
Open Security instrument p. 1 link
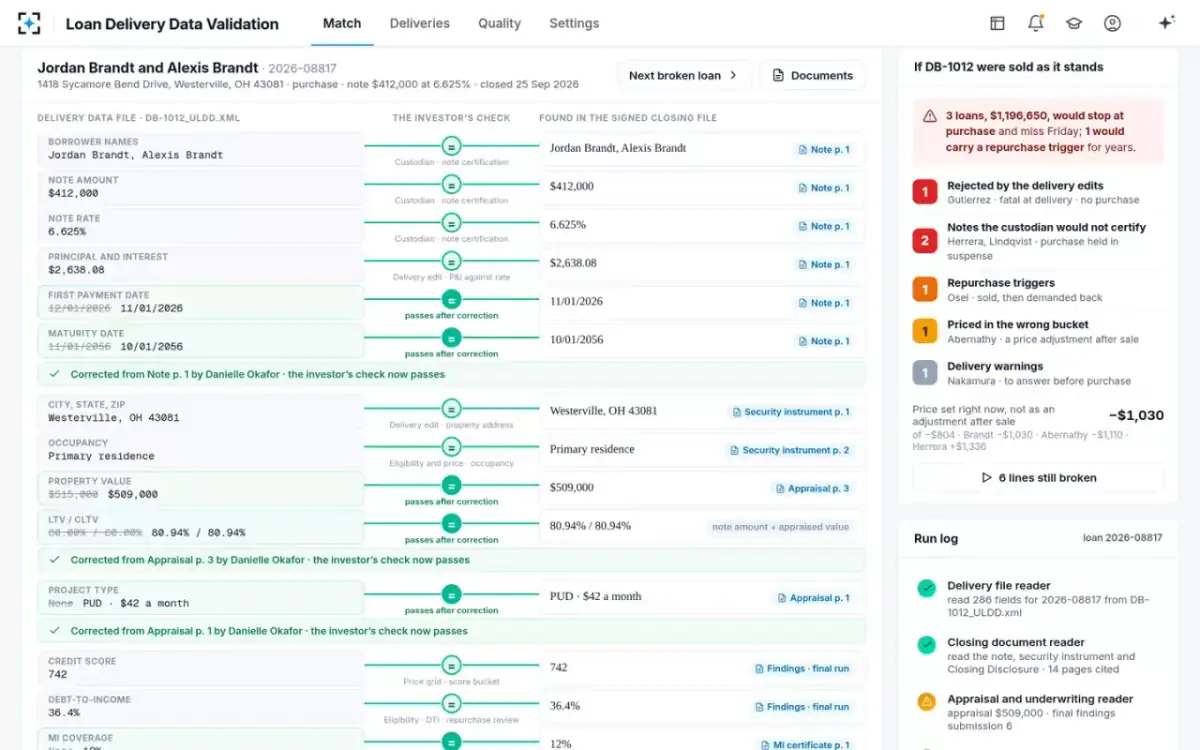click(x=790, y=412)
